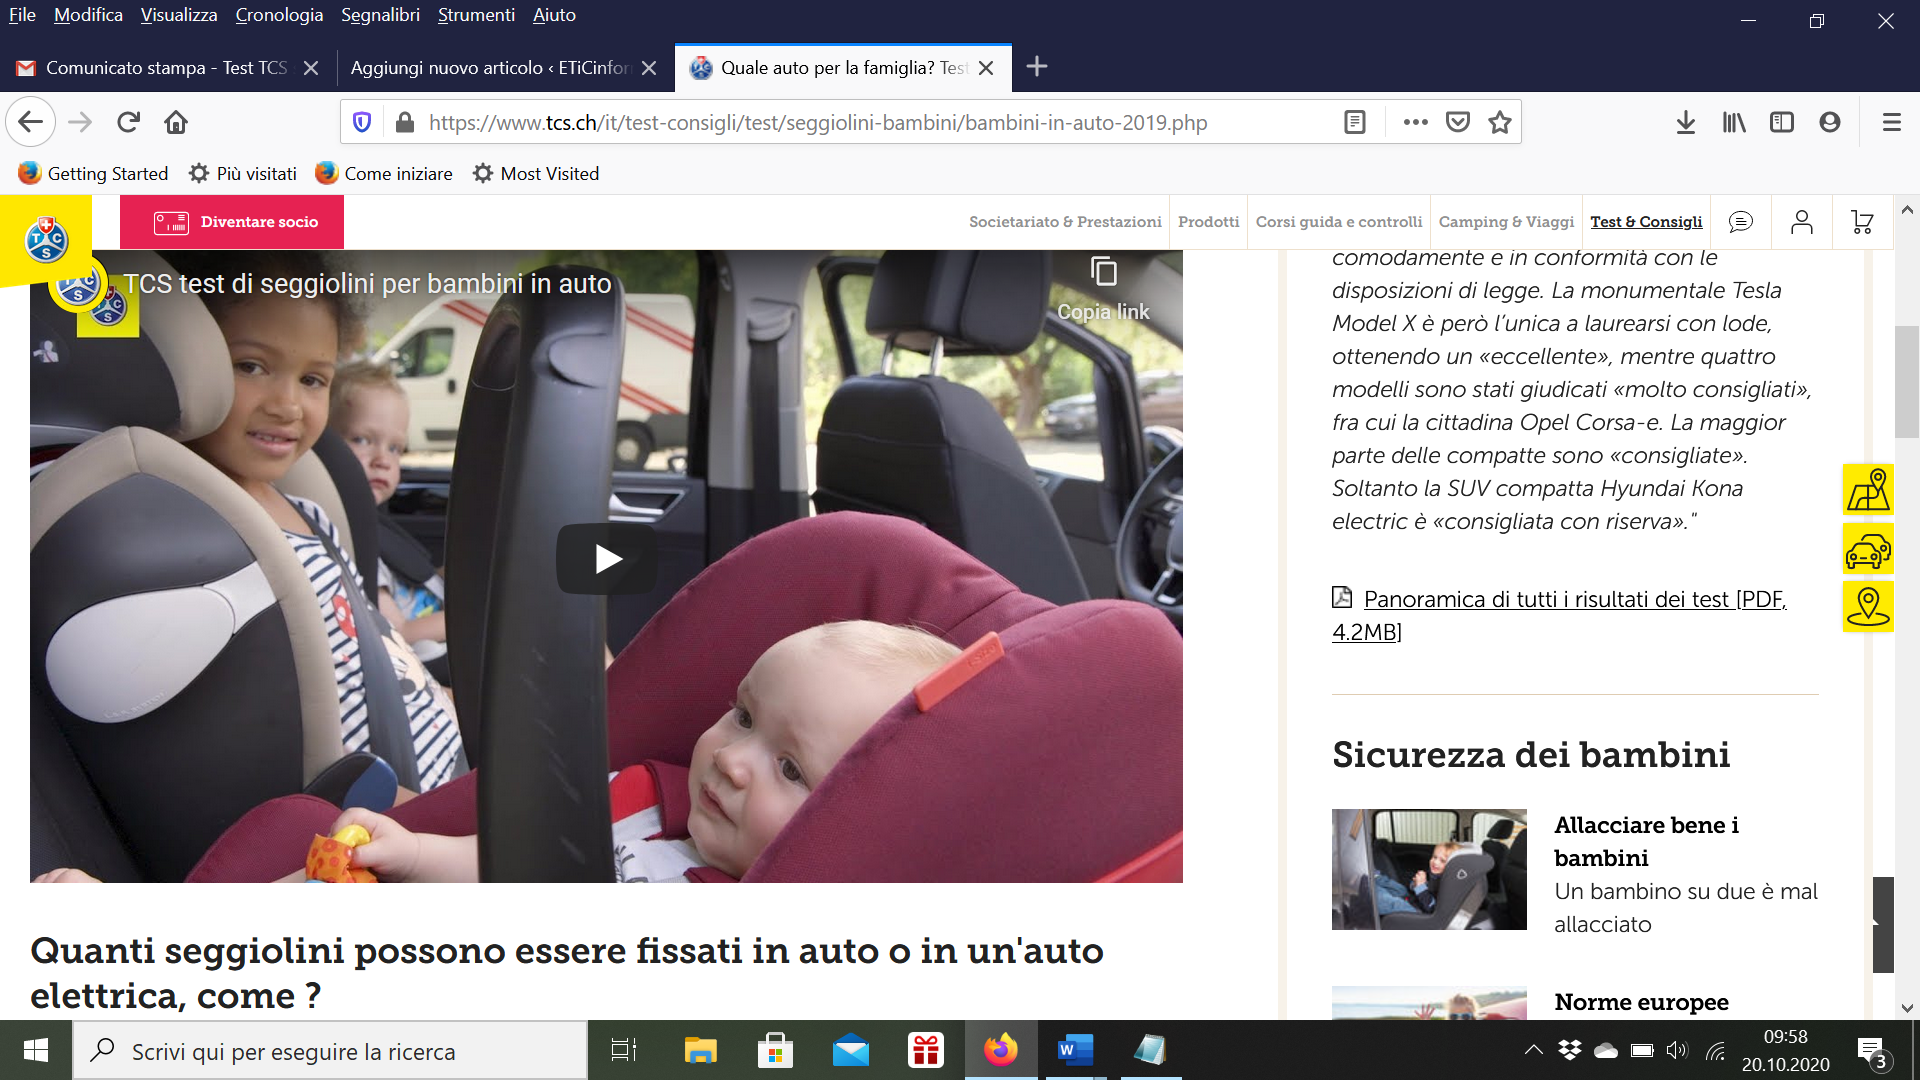Open Microsoft Word from taskbar

(1075, 1050)
